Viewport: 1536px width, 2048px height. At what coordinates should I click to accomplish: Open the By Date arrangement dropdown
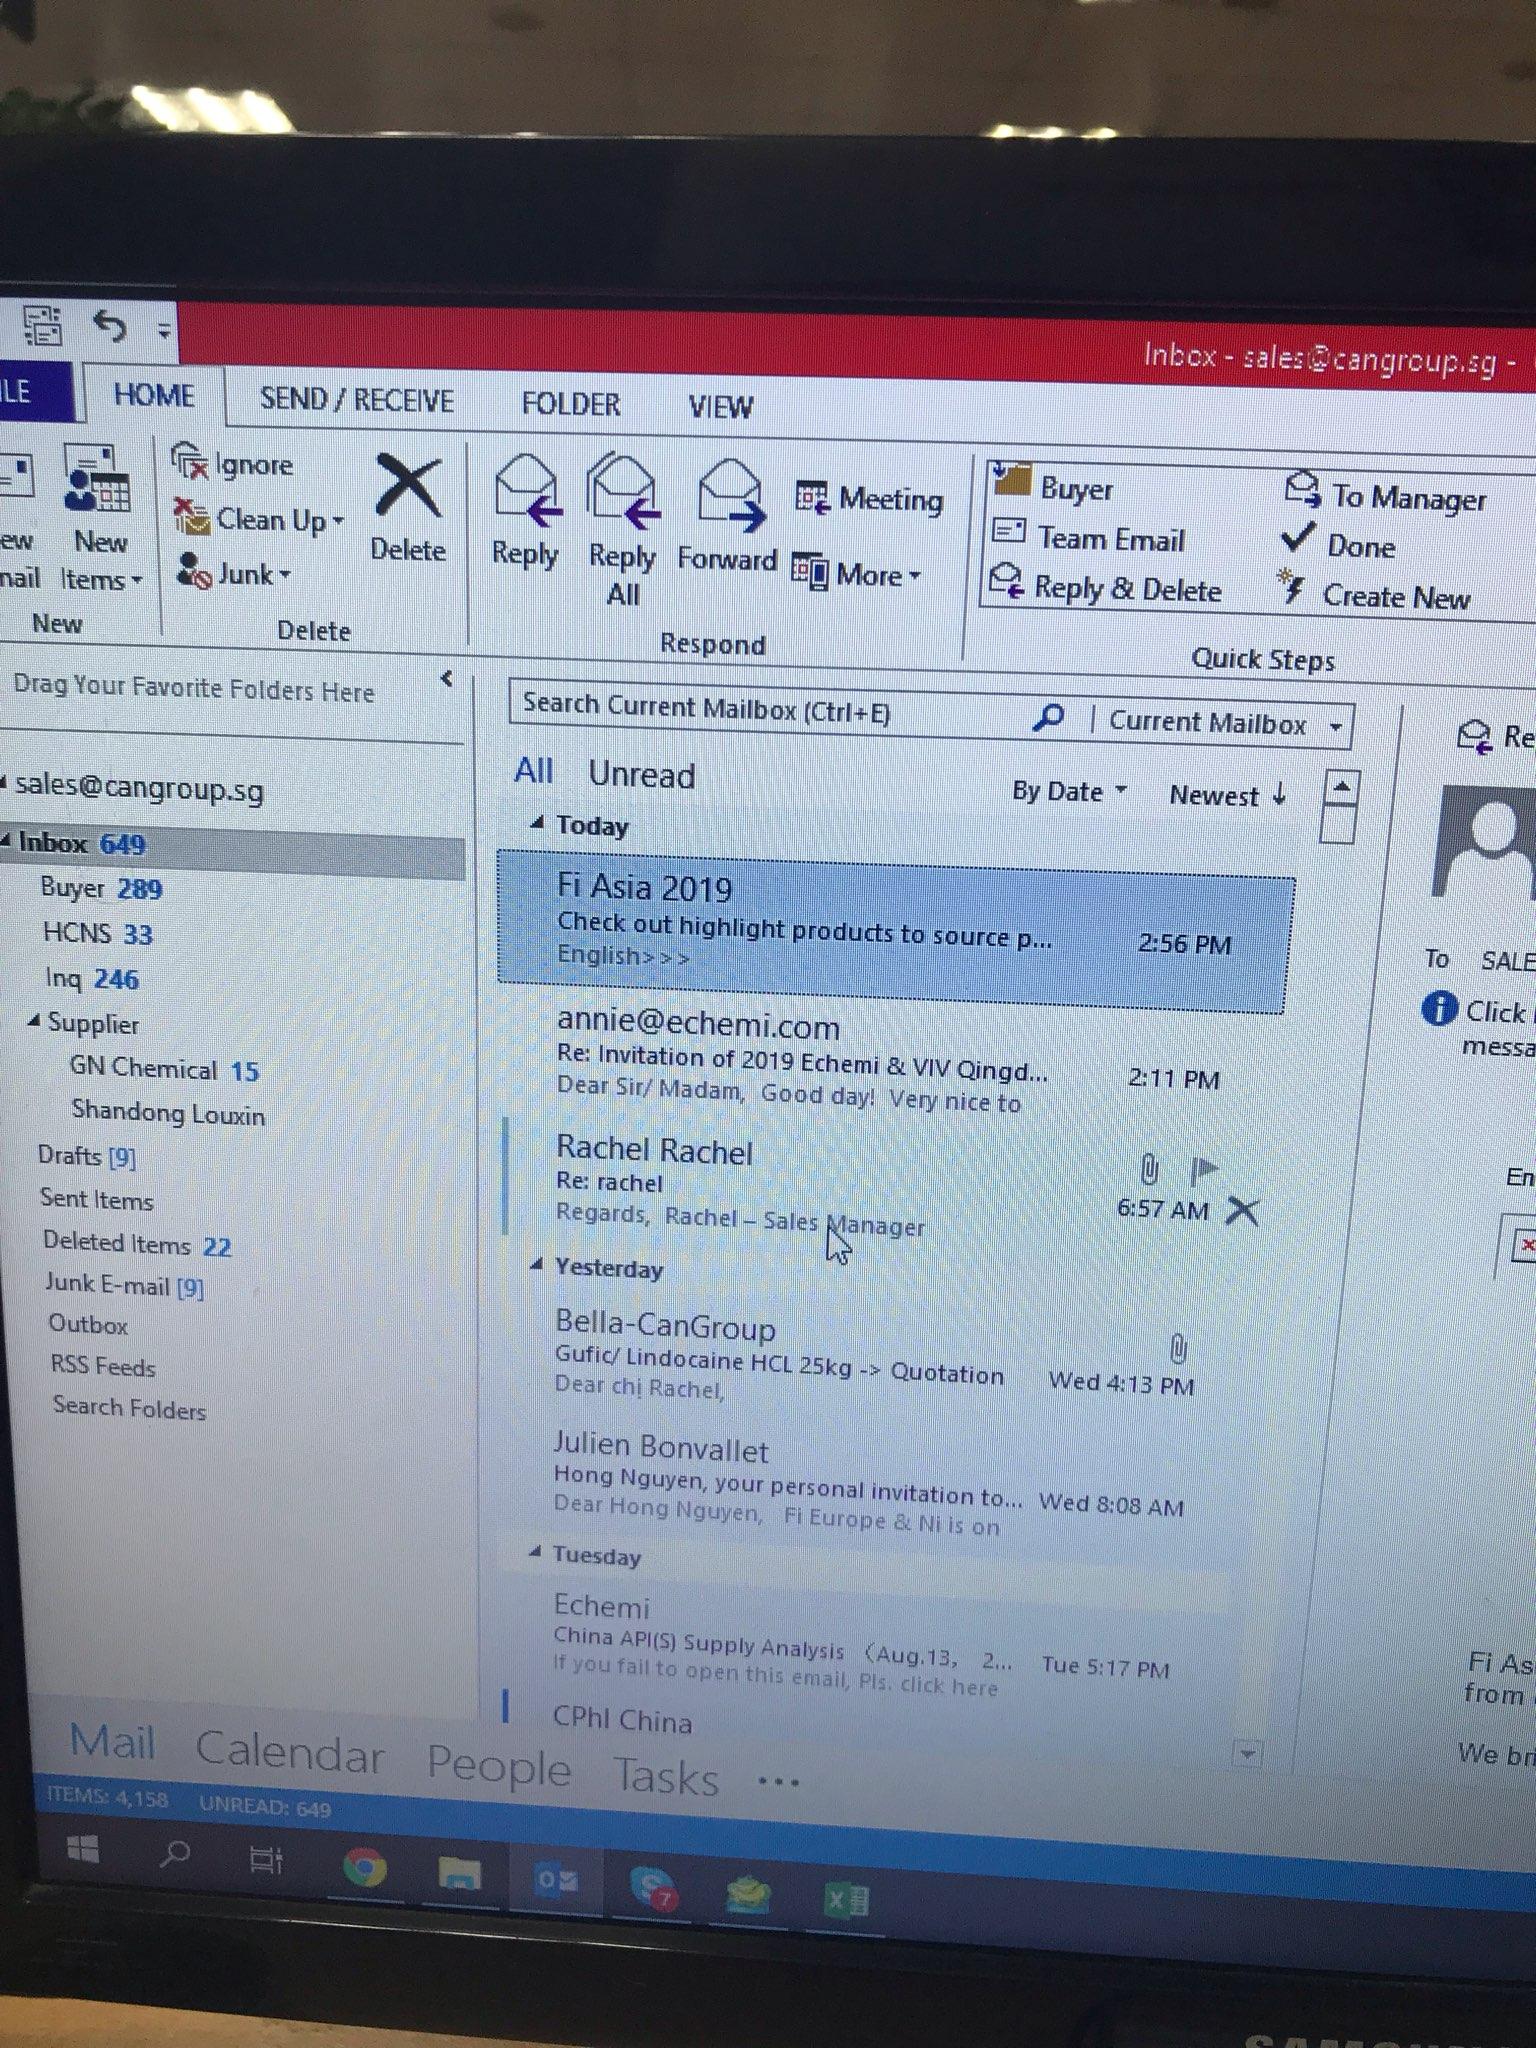pyautogui.click(x=1069, y=791)
